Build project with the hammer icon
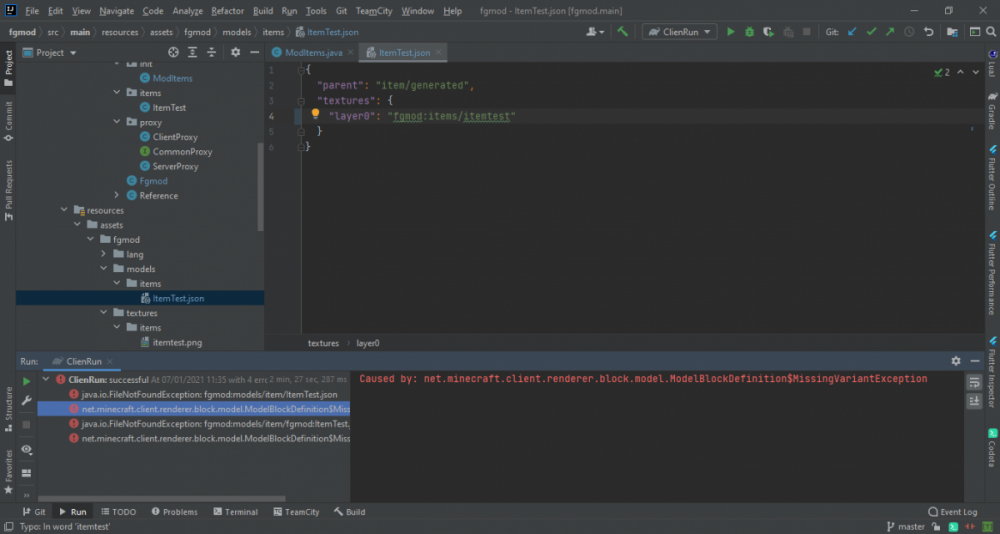The width and height of the screenshot is (1000, 534). click(622, 31)
